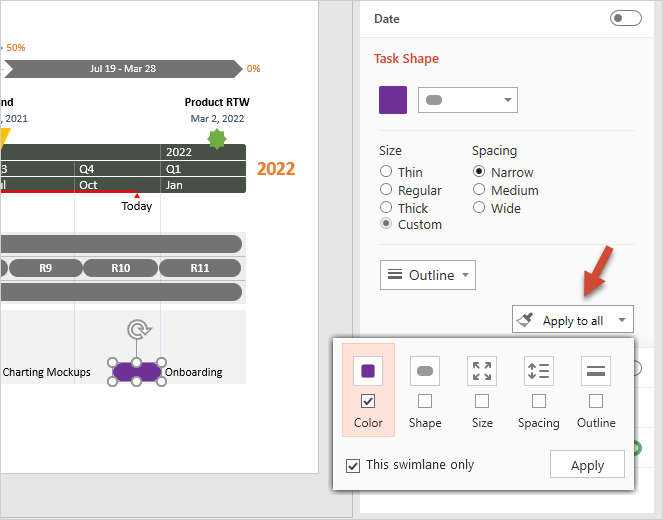Click the Task Shape section heading
The image size is (663, 520).
point(406,58)
